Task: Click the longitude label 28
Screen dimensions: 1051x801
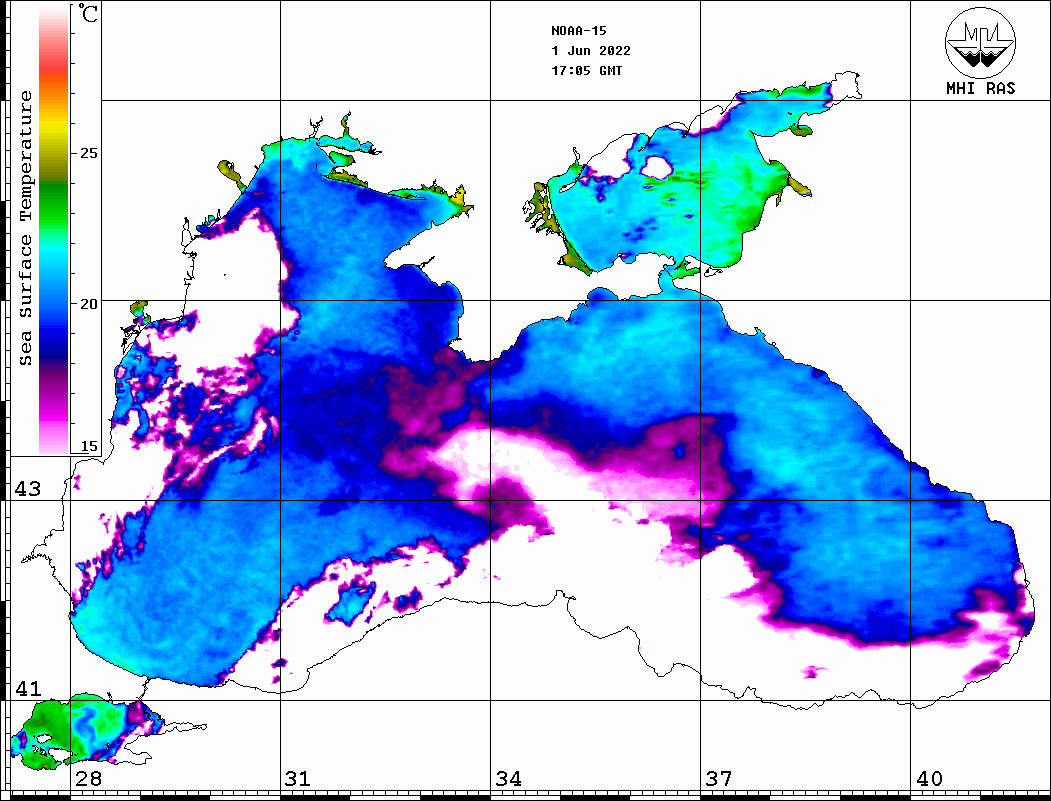Action: pyautogui.click(x=88, y=779)
